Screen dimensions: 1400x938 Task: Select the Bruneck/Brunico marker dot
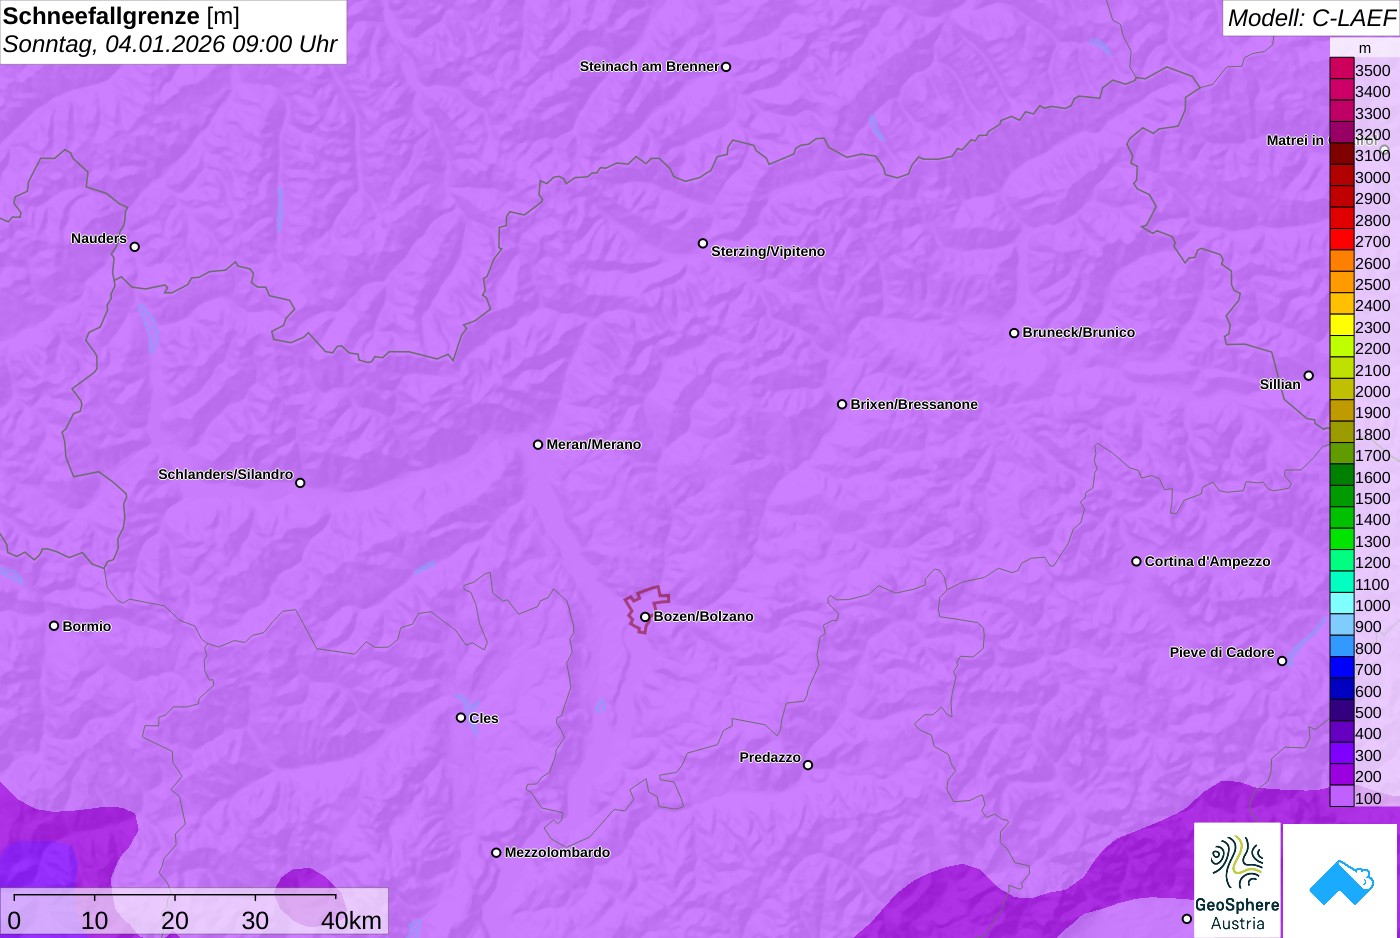tap(1014, 333)
